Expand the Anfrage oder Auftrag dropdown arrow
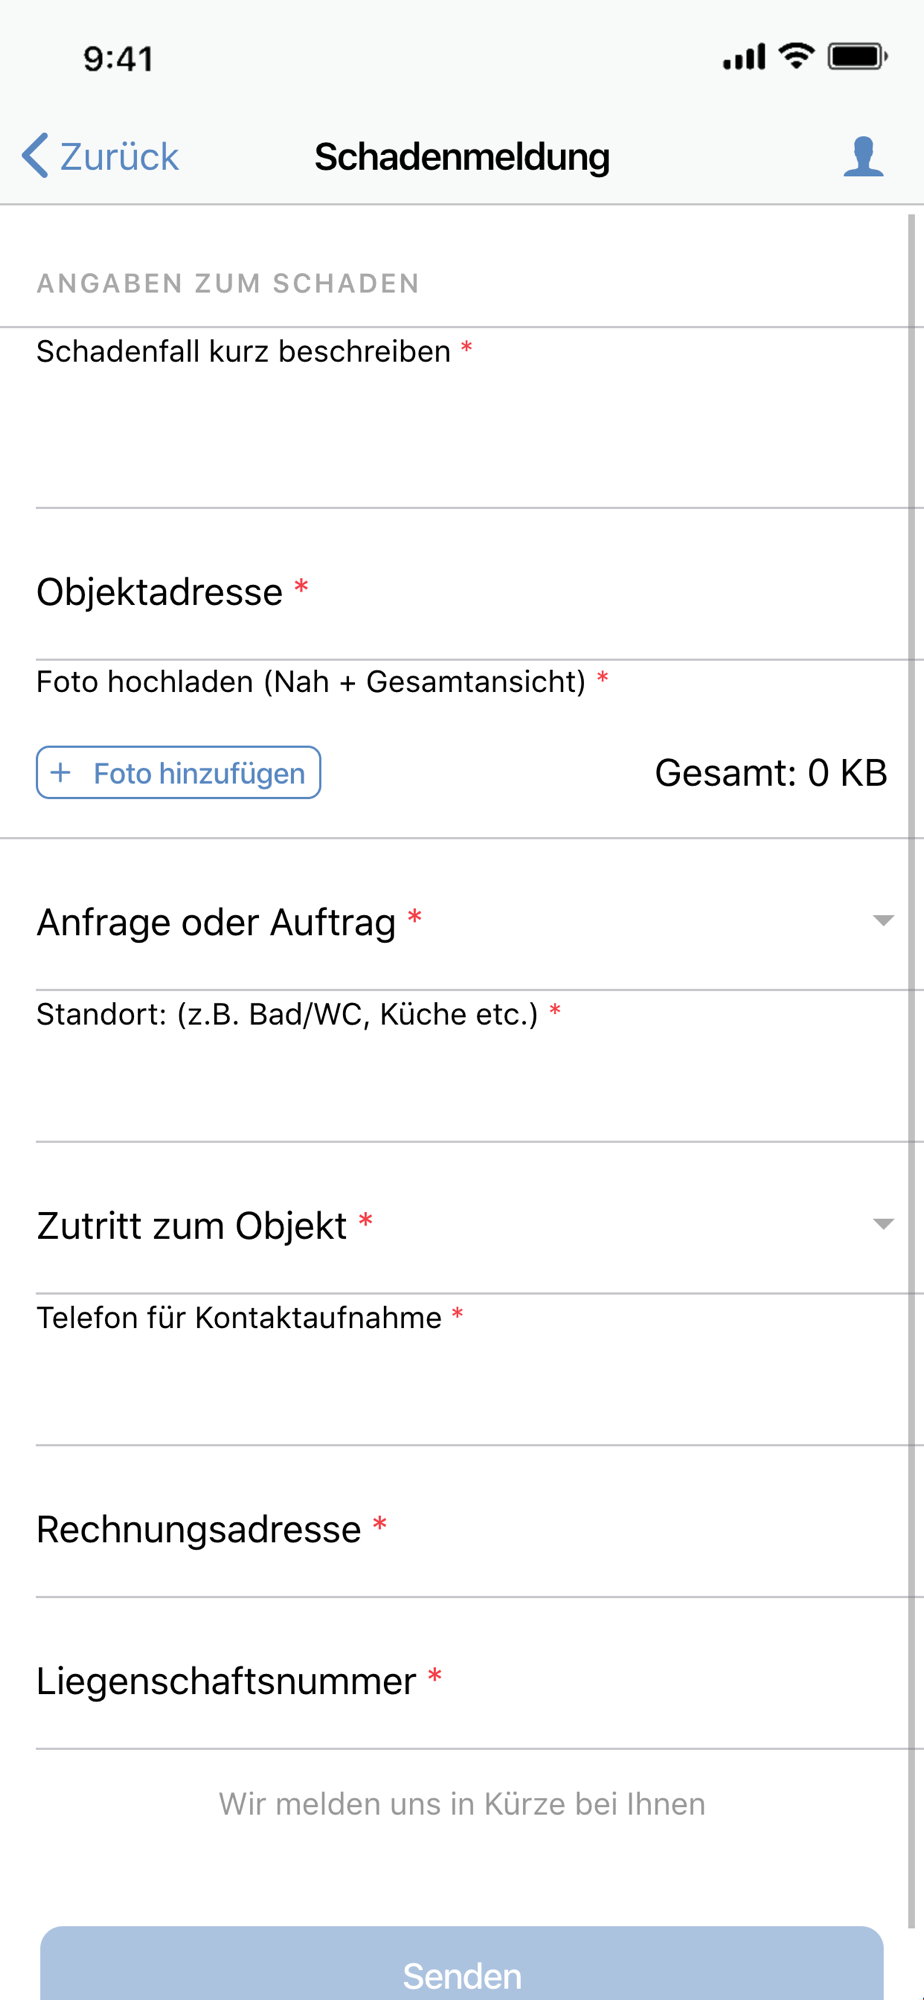Viewport: 924px width, 2000px height. point(882,920)
